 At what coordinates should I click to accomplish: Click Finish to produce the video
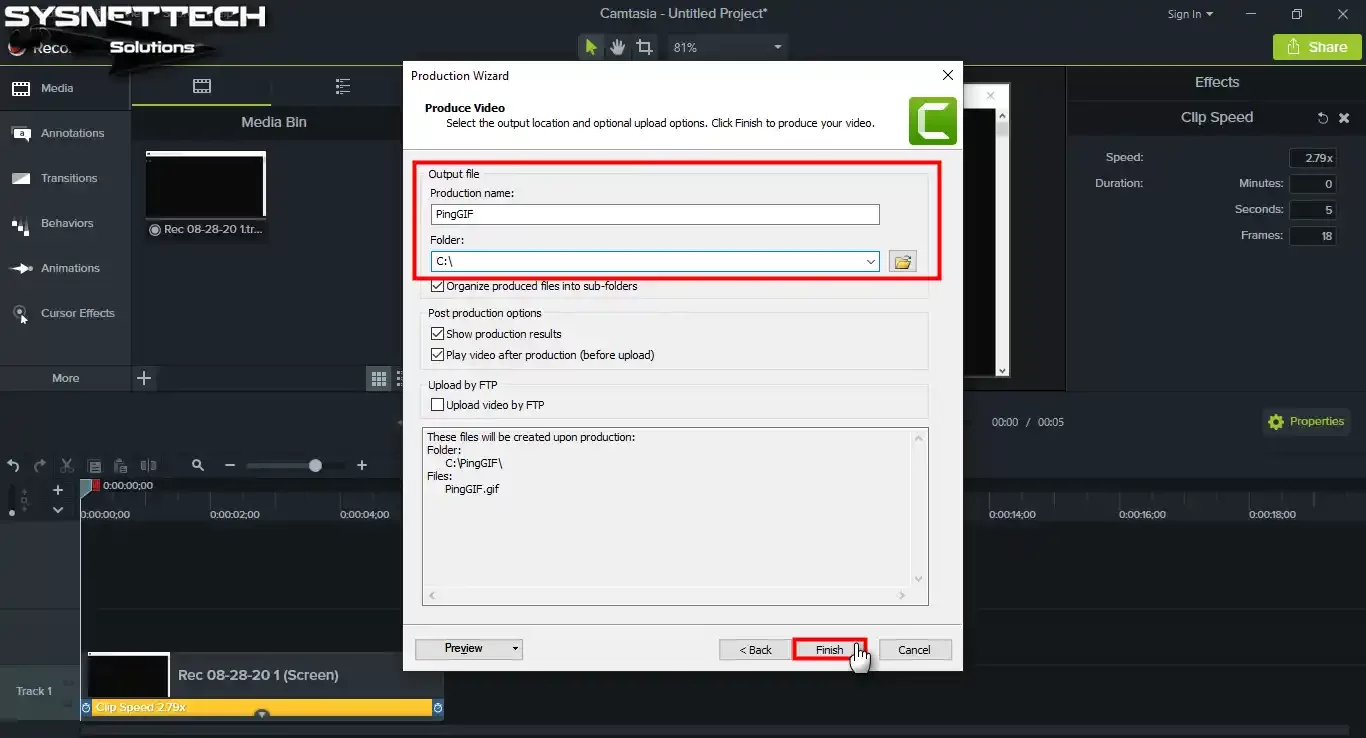click(829, 650)
